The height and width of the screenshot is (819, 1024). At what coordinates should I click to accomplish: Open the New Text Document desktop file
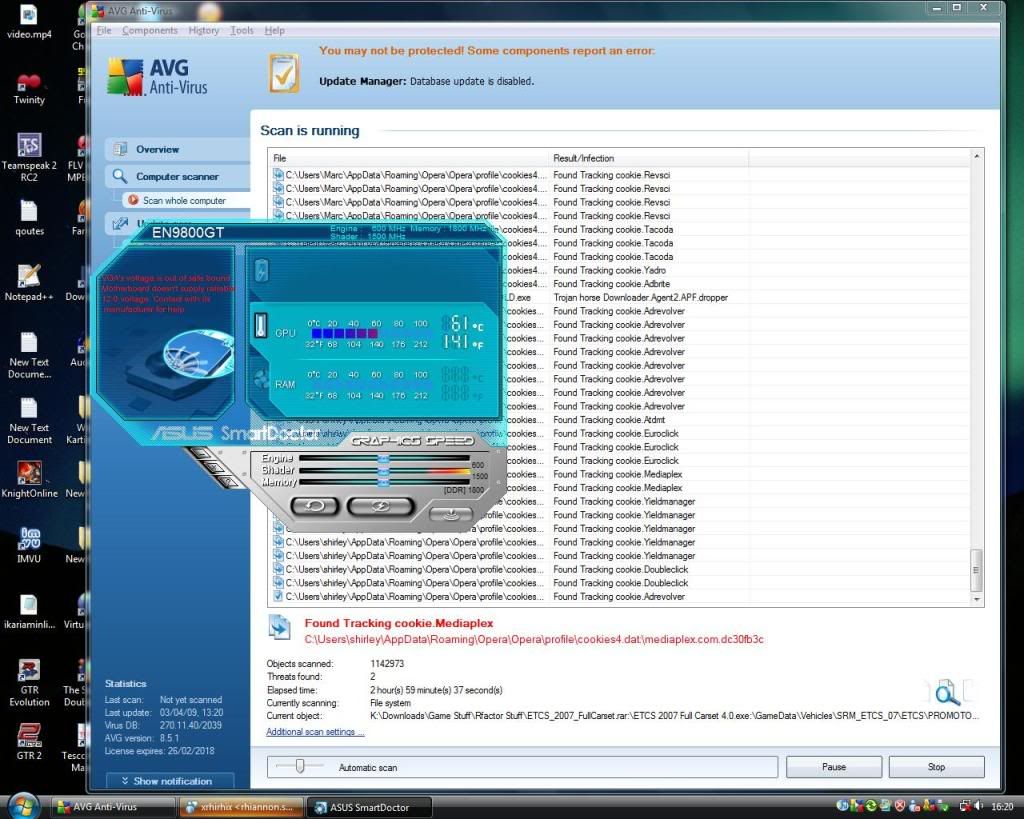[x=29, y=421]
